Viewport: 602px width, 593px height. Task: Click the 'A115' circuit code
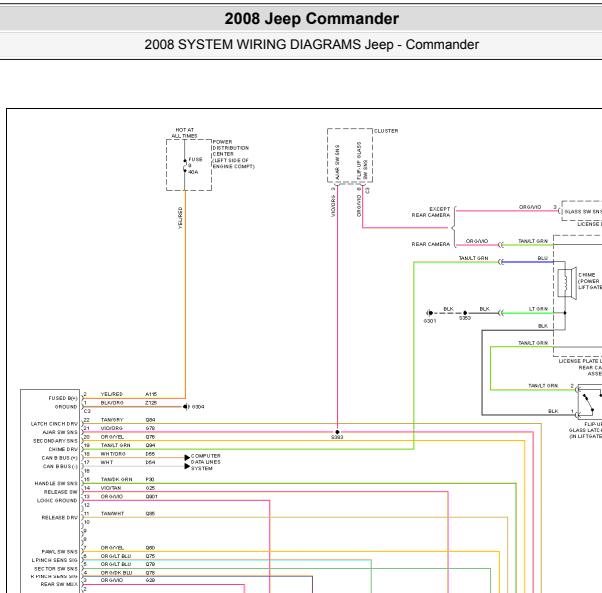click(151, 394)
